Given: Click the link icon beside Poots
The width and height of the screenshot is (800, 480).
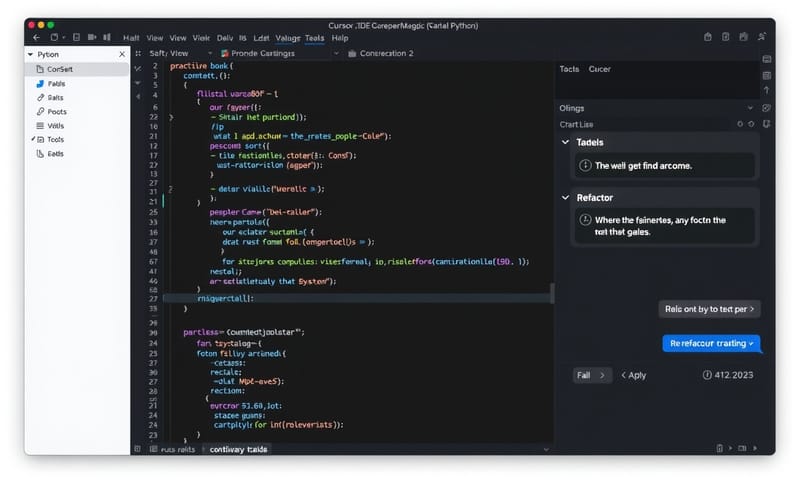Looking at the screenshot, I should tap(40, 111).
